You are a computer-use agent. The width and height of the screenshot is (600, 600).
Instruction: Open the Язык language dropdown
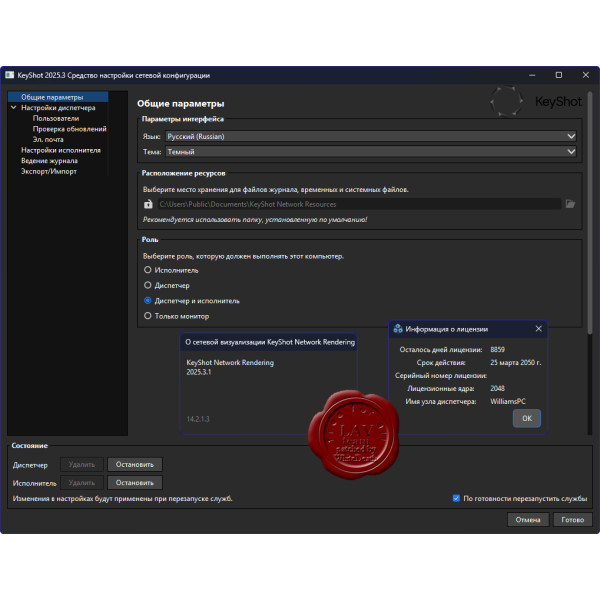[x=370, y=136]
